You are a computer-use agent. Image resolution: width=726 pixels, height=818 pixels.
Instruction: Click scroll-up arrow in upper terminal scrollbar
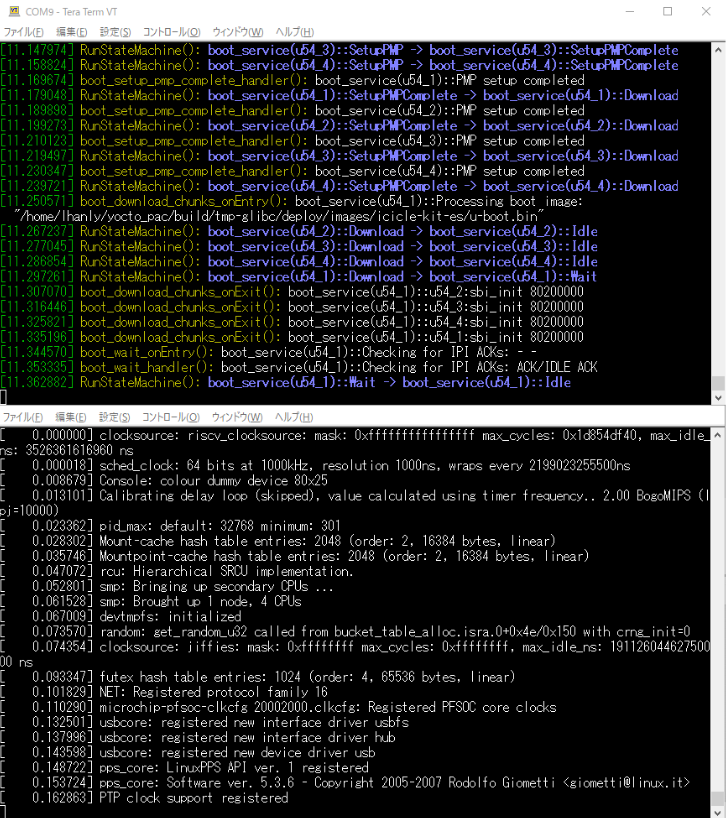pyautogui.click(x=718, y=50)
